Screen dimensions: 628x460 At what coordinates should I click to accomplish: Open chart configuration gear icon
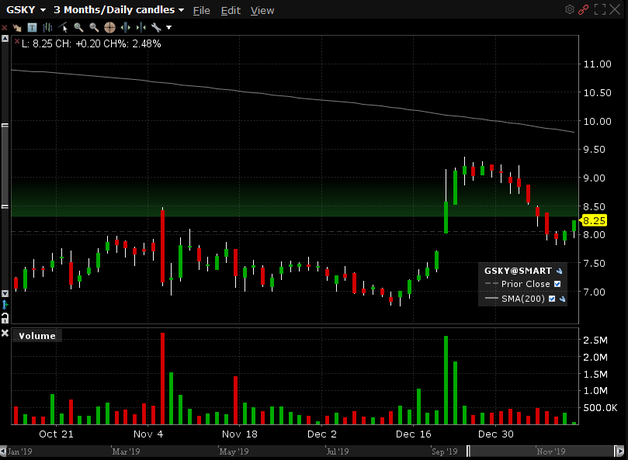[x=570, y=10]
